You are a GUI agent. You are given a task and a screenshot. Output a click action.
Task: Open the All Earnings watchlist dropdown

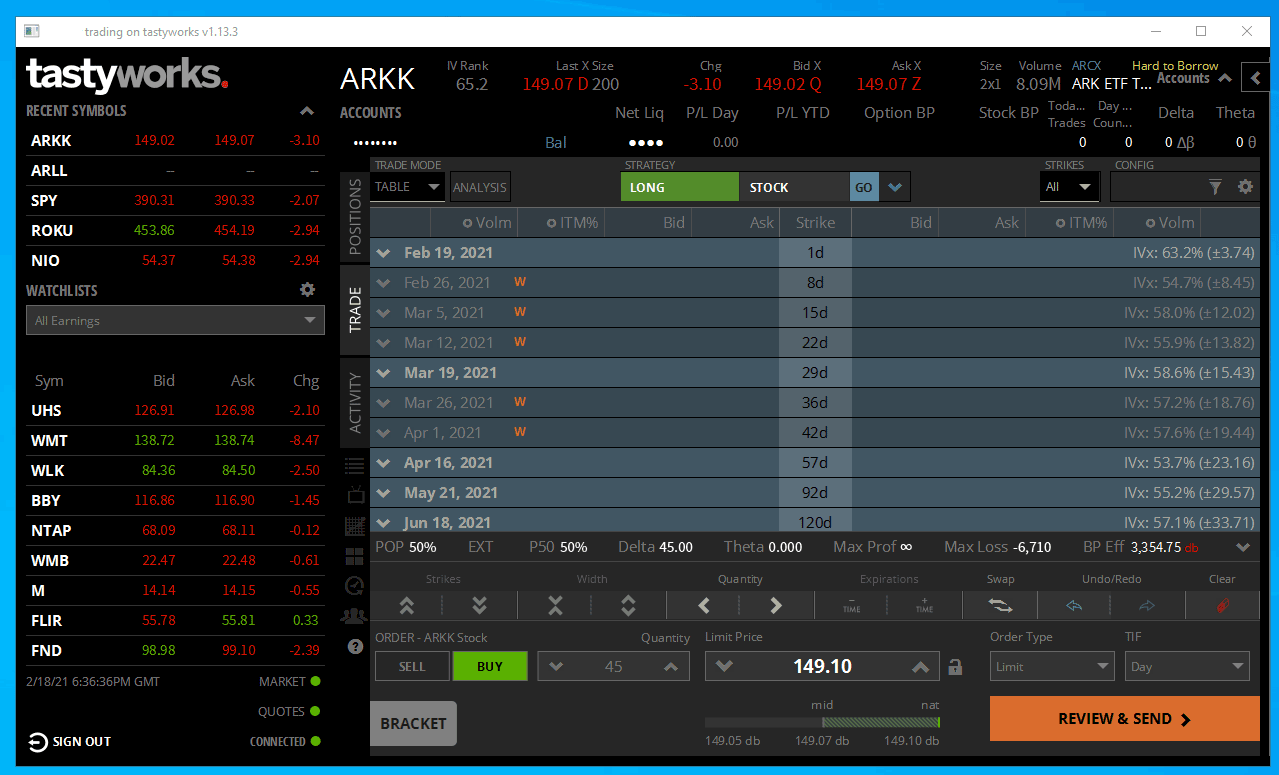pos(175,321)
